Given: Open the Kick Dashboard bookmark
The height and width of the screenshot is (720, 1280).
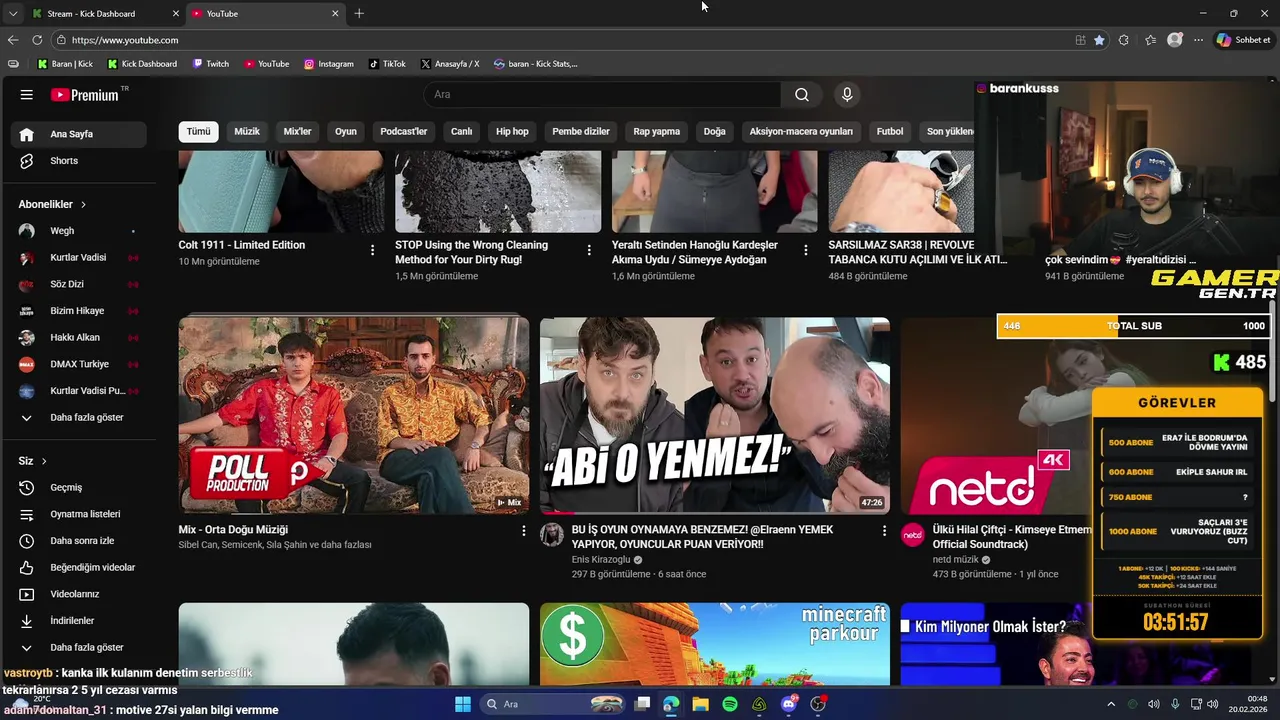Looking at the screenshot, I should pyautogui.click(x=142, y=64).
